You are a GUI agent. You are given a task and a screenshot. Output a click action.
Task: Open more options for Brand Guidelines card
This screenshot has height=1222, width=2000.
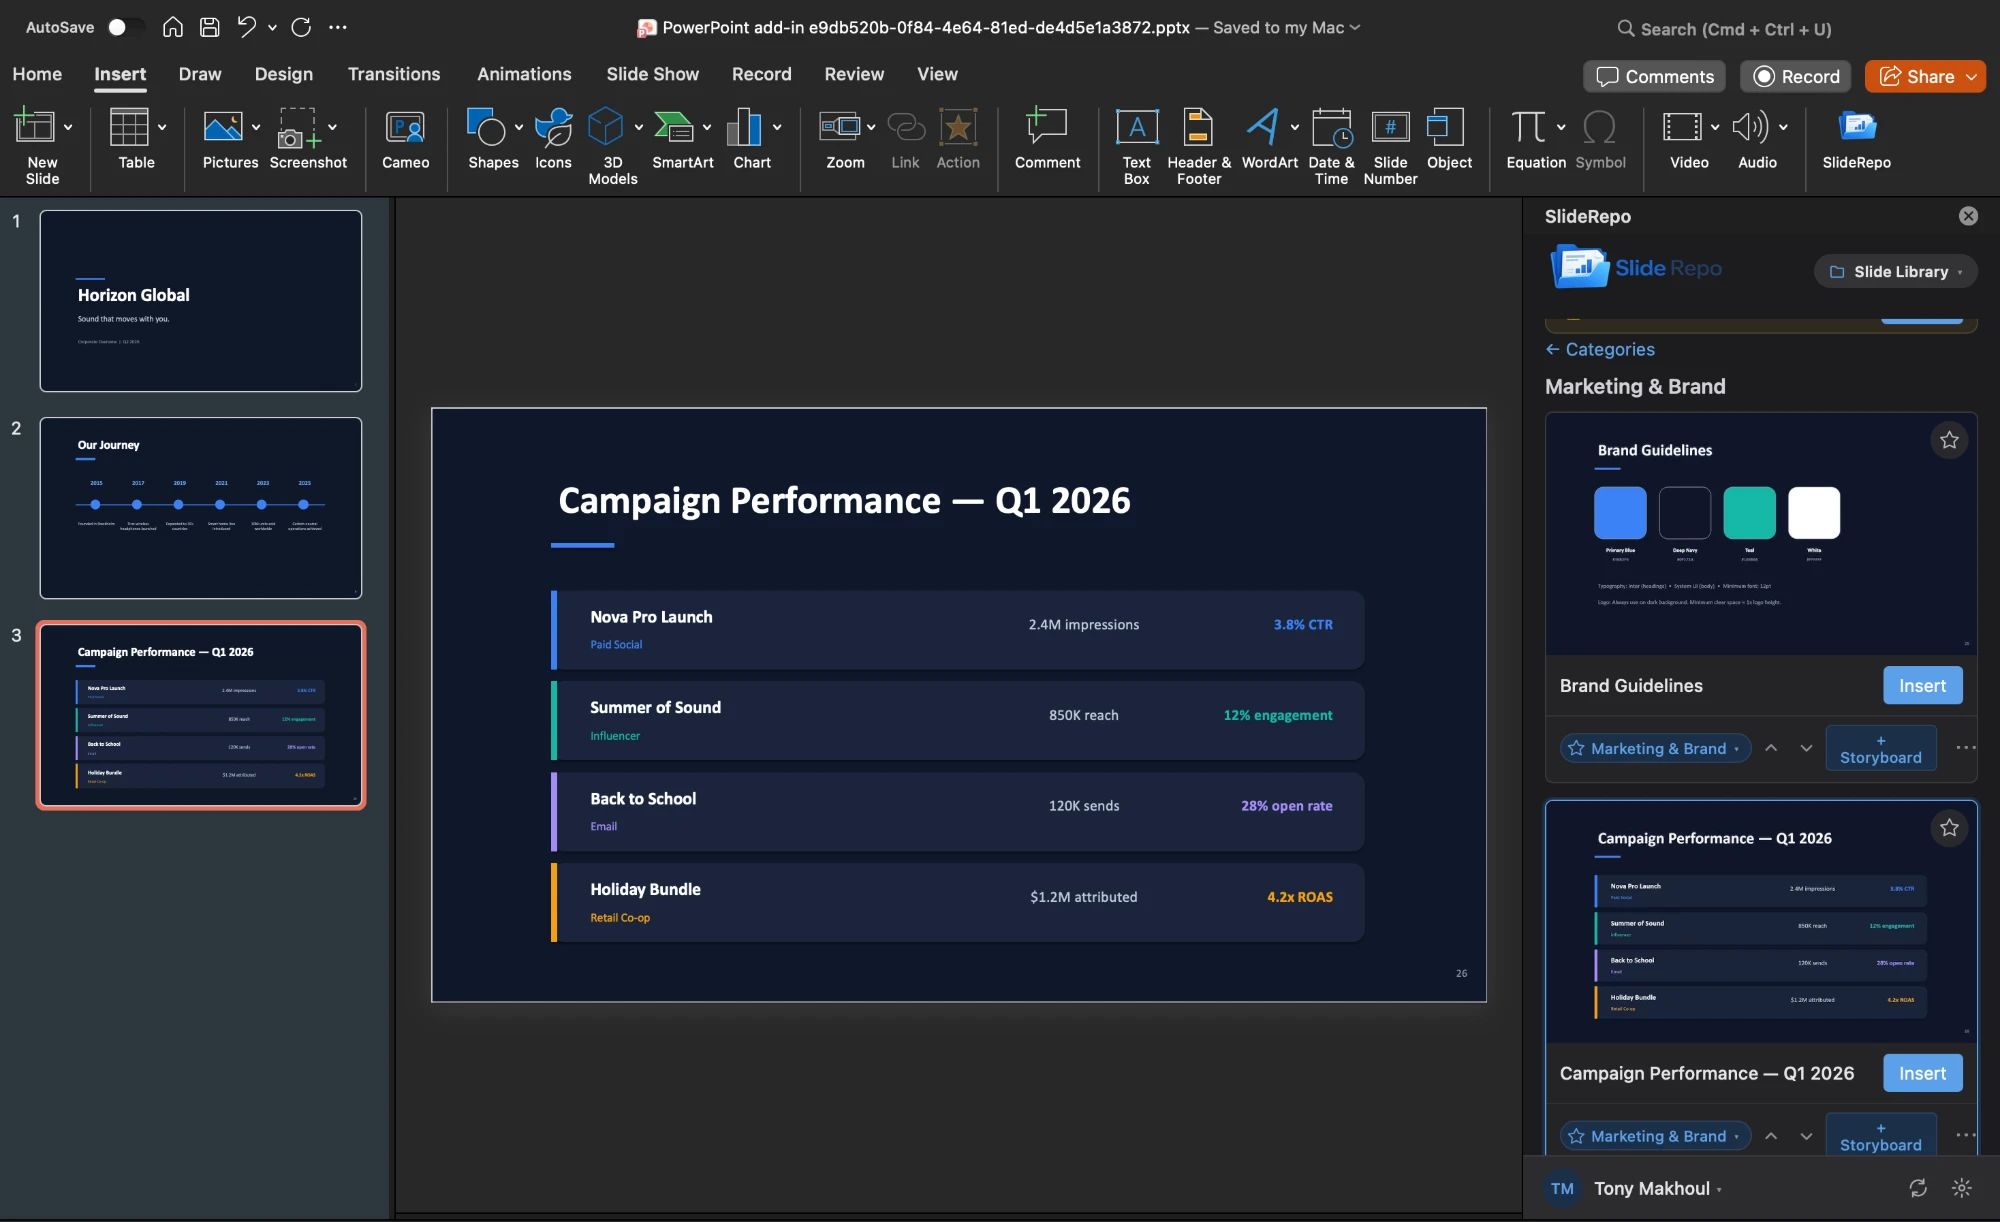[x=1965, y=748]
